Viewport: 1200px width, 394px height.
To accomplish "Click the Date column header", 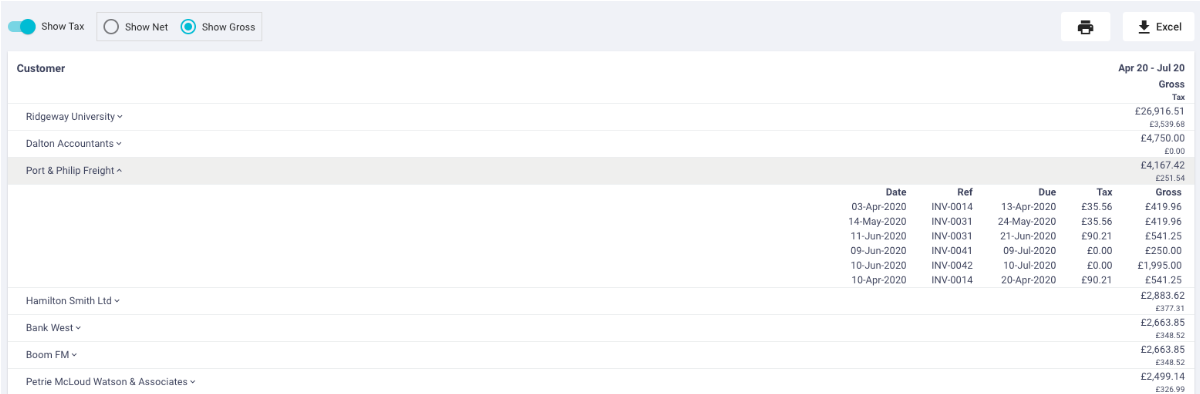I will pyautogui.click(x=896, y=192).
